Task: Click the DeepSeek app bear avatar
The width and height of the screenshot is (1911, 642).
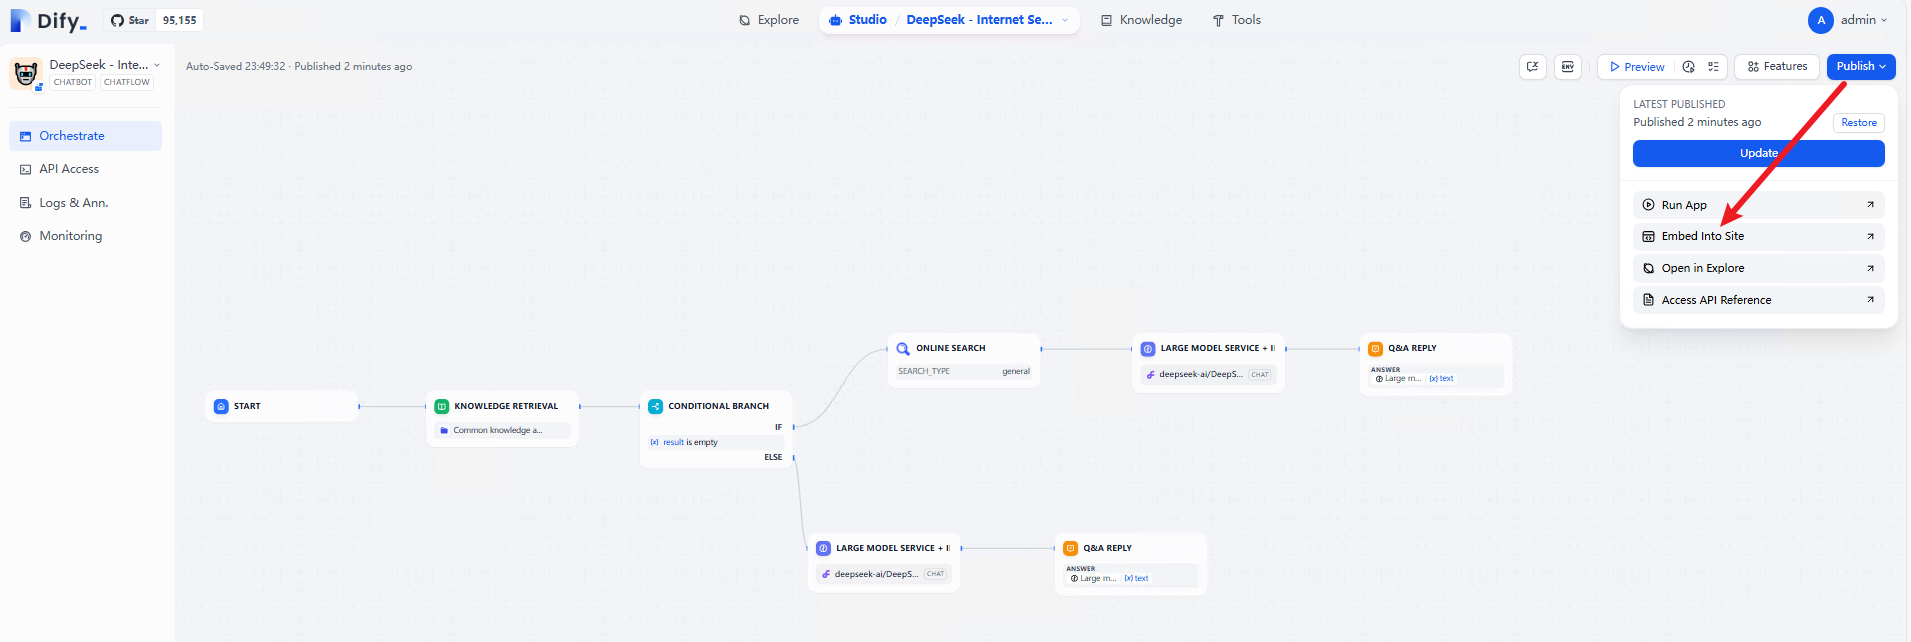Action: 26,73
